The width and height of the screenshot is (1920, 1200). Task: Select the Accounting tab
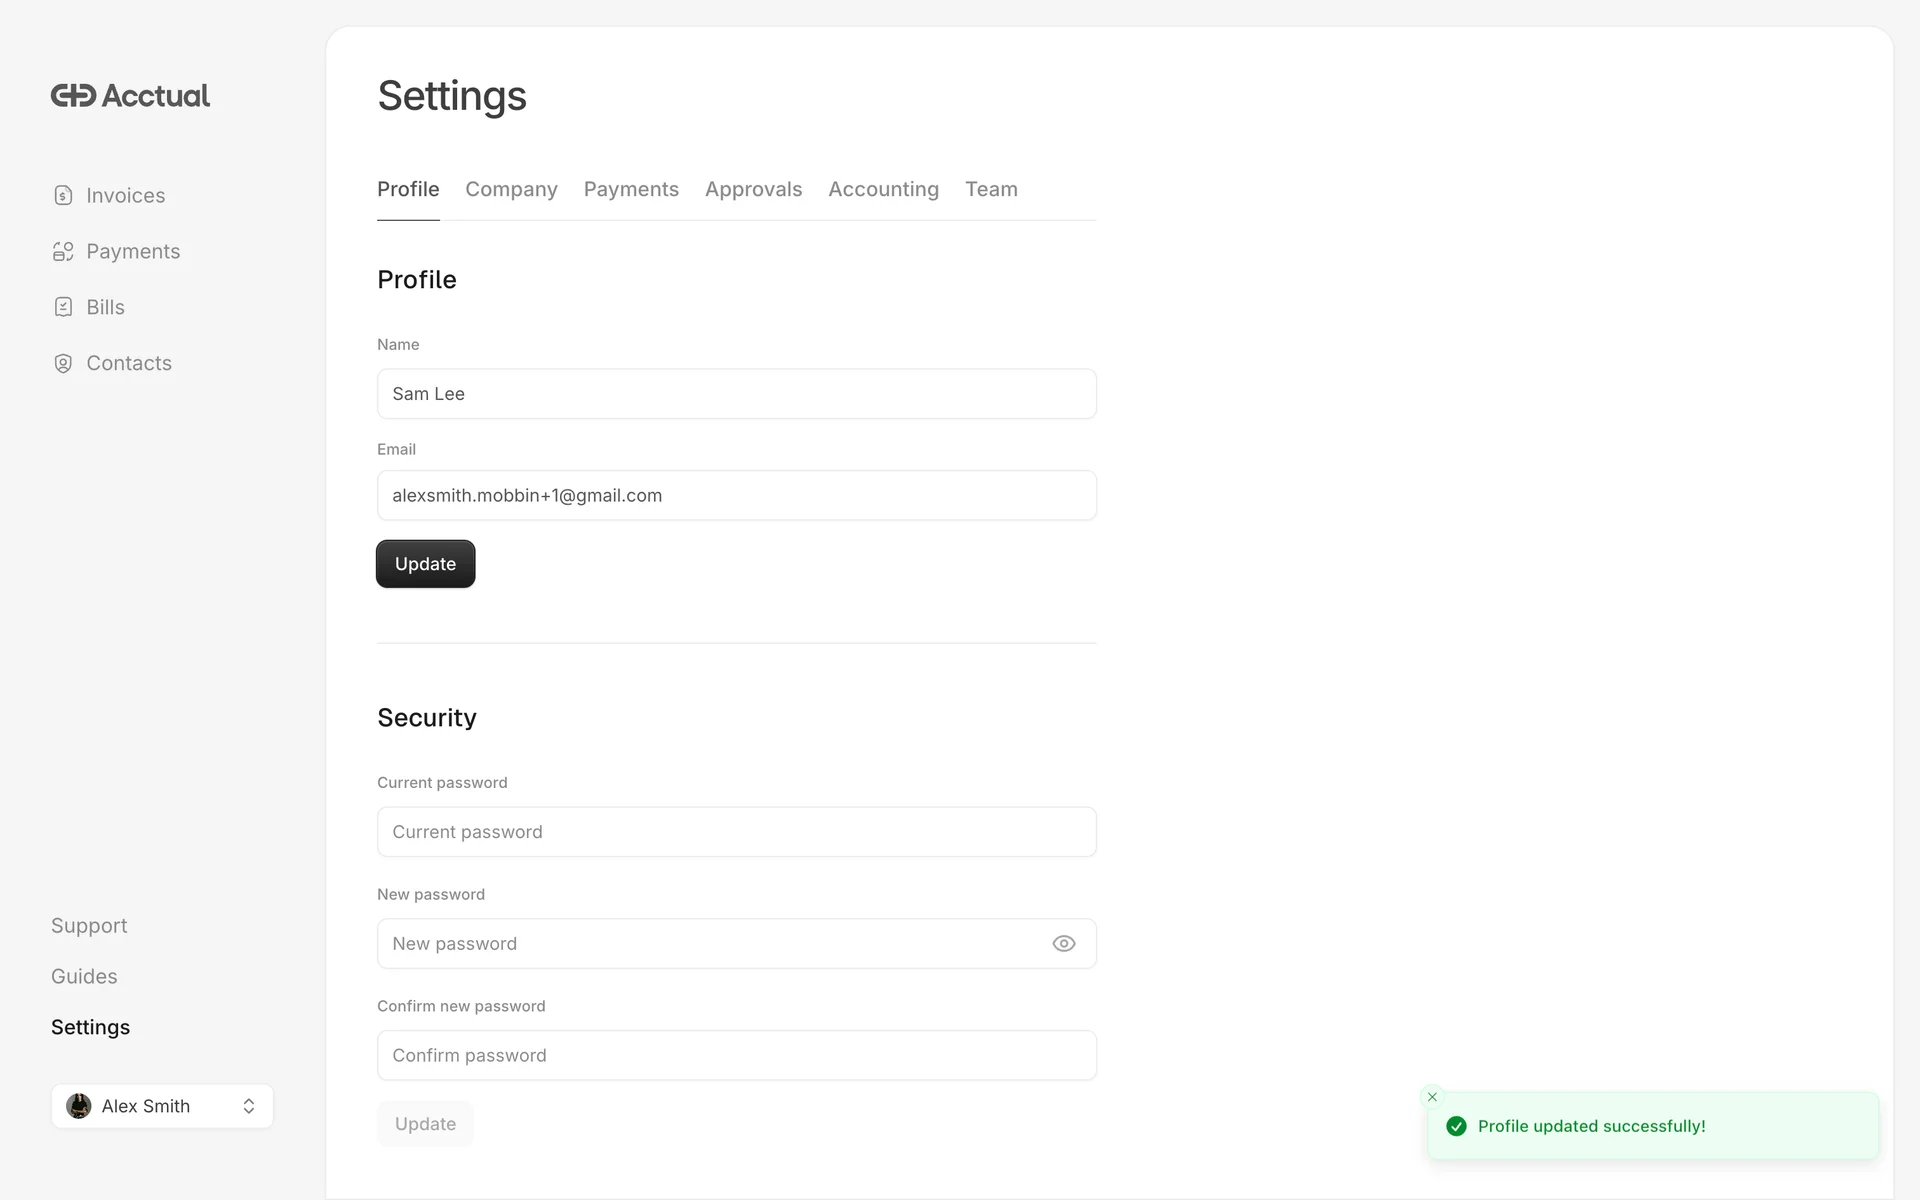[883, 190]
